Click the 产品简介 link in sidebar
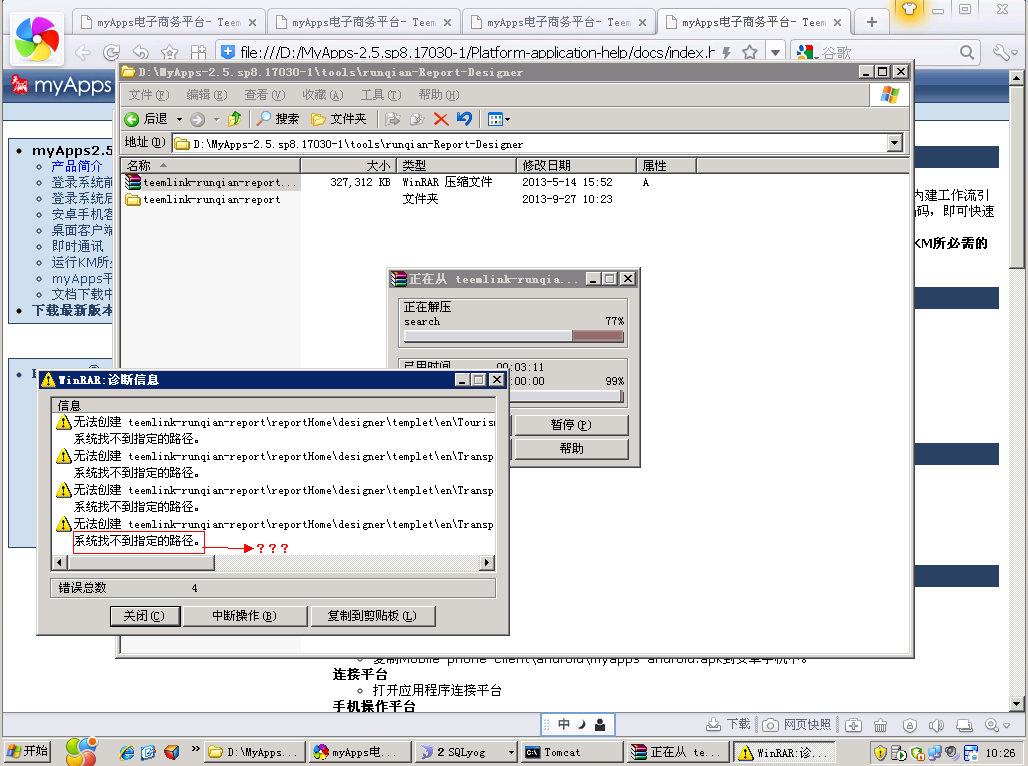This screenshot has height=766, width=1028. pos(77,167)
